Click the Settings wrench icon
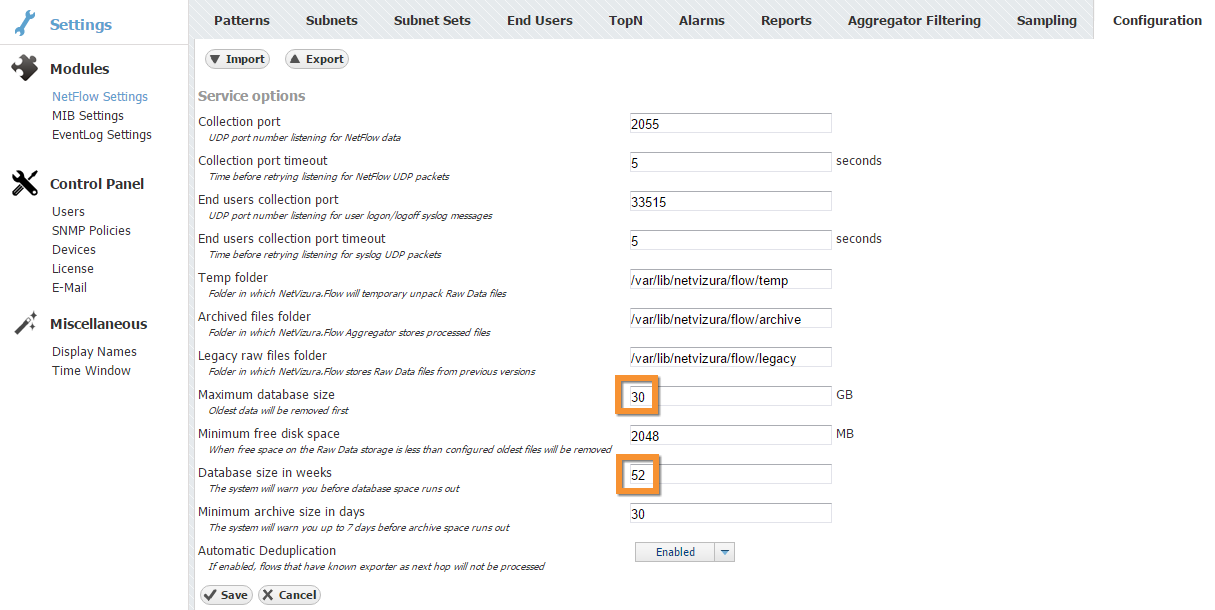This screenshot has width=1215, height=610. pyautogui.click(x=24, y=23)
